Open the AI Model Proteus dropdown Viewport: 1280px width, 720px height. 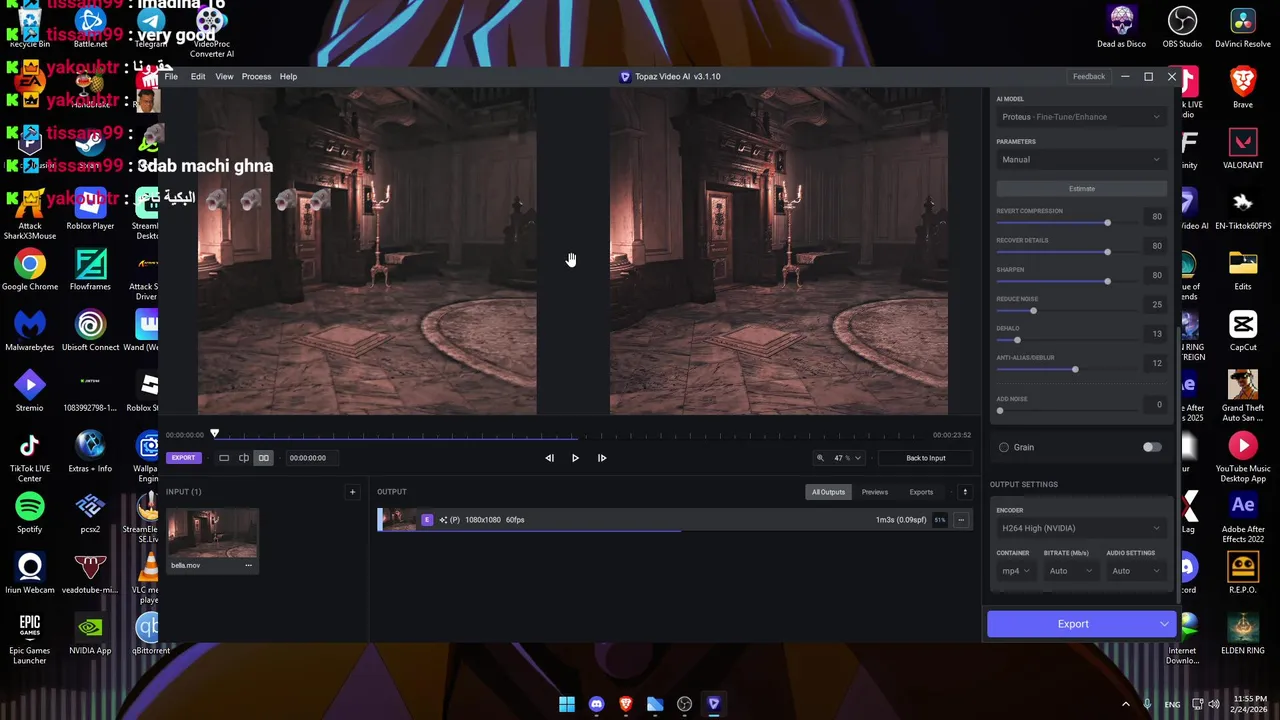point(1081,117)
